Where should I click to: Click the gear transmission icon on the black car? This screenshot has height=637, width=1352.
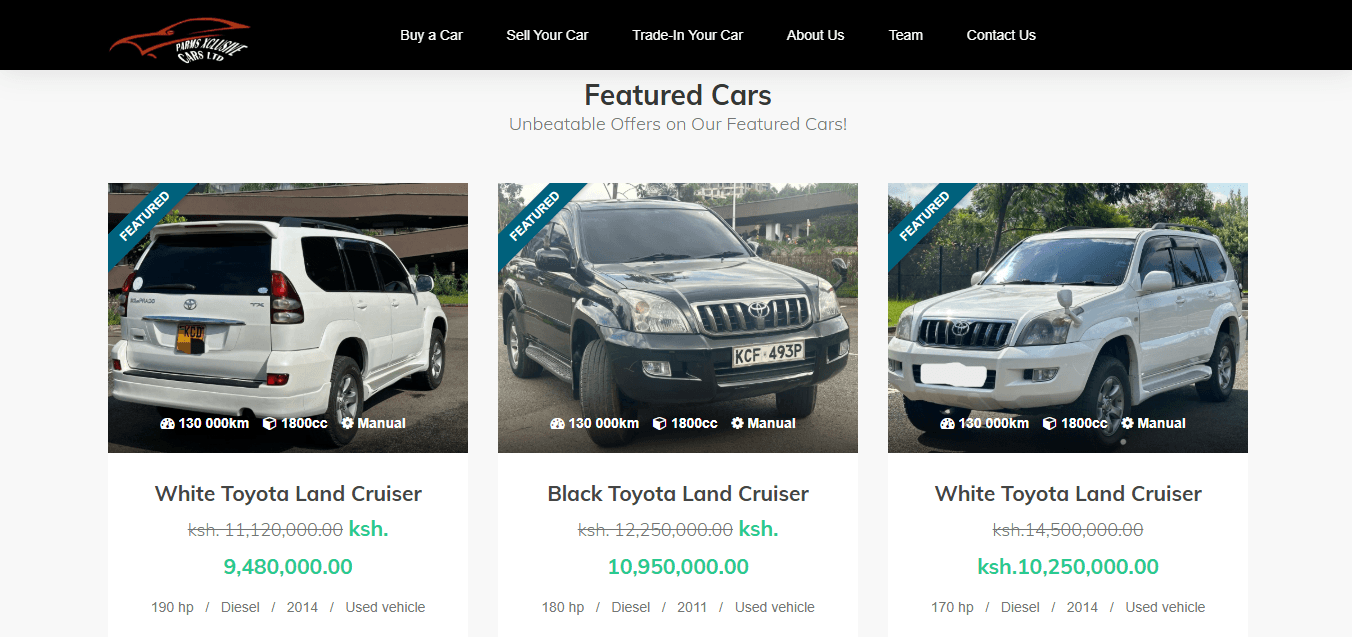(737, 423)
